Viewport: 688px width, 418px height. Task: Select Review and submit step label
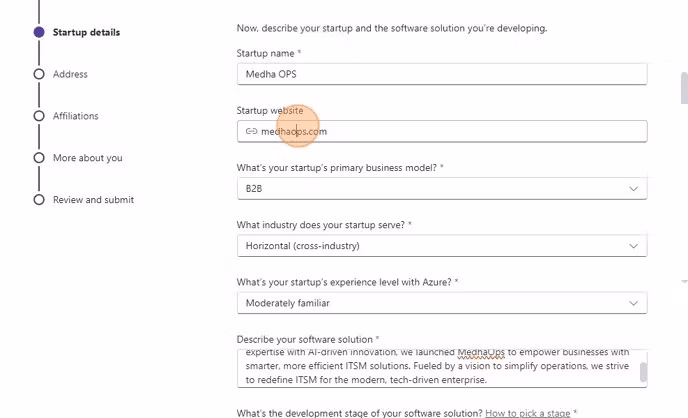[93, 200]
